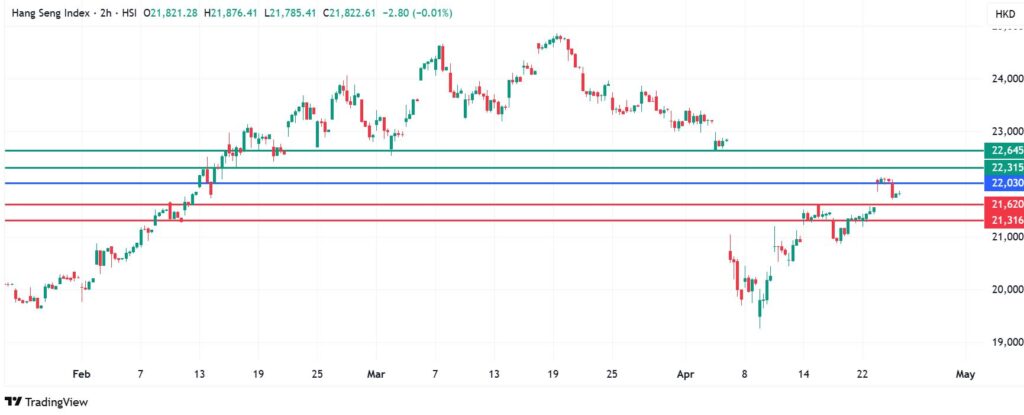Screen dimensions: 1024x415
Task: Select the Mar label on time axis
Action: 376,374
